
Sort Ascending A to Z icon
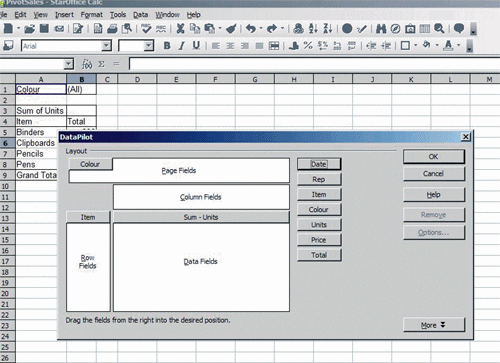(313, 29)
